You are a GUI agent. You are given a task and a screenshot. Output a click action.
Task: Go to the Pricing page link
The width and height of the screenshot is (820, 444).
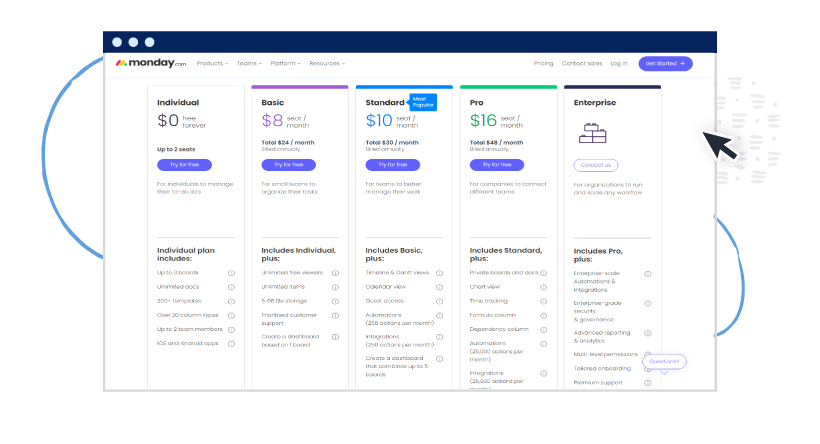[543, 63]
